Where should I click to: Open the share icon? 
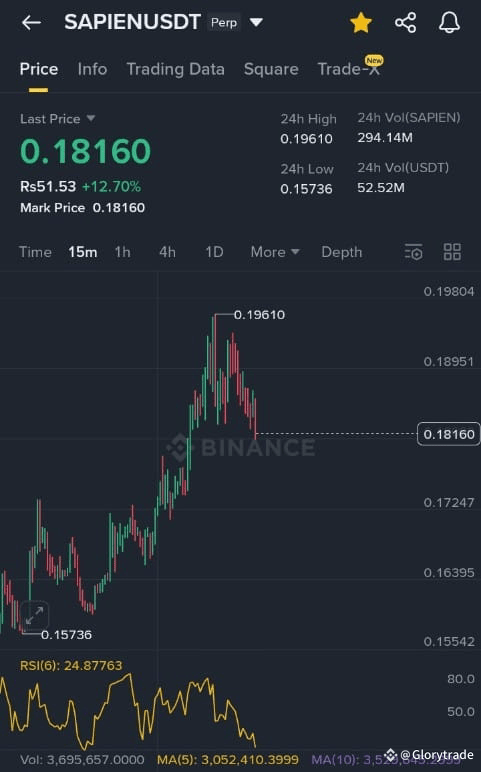[x=406, y=23]
